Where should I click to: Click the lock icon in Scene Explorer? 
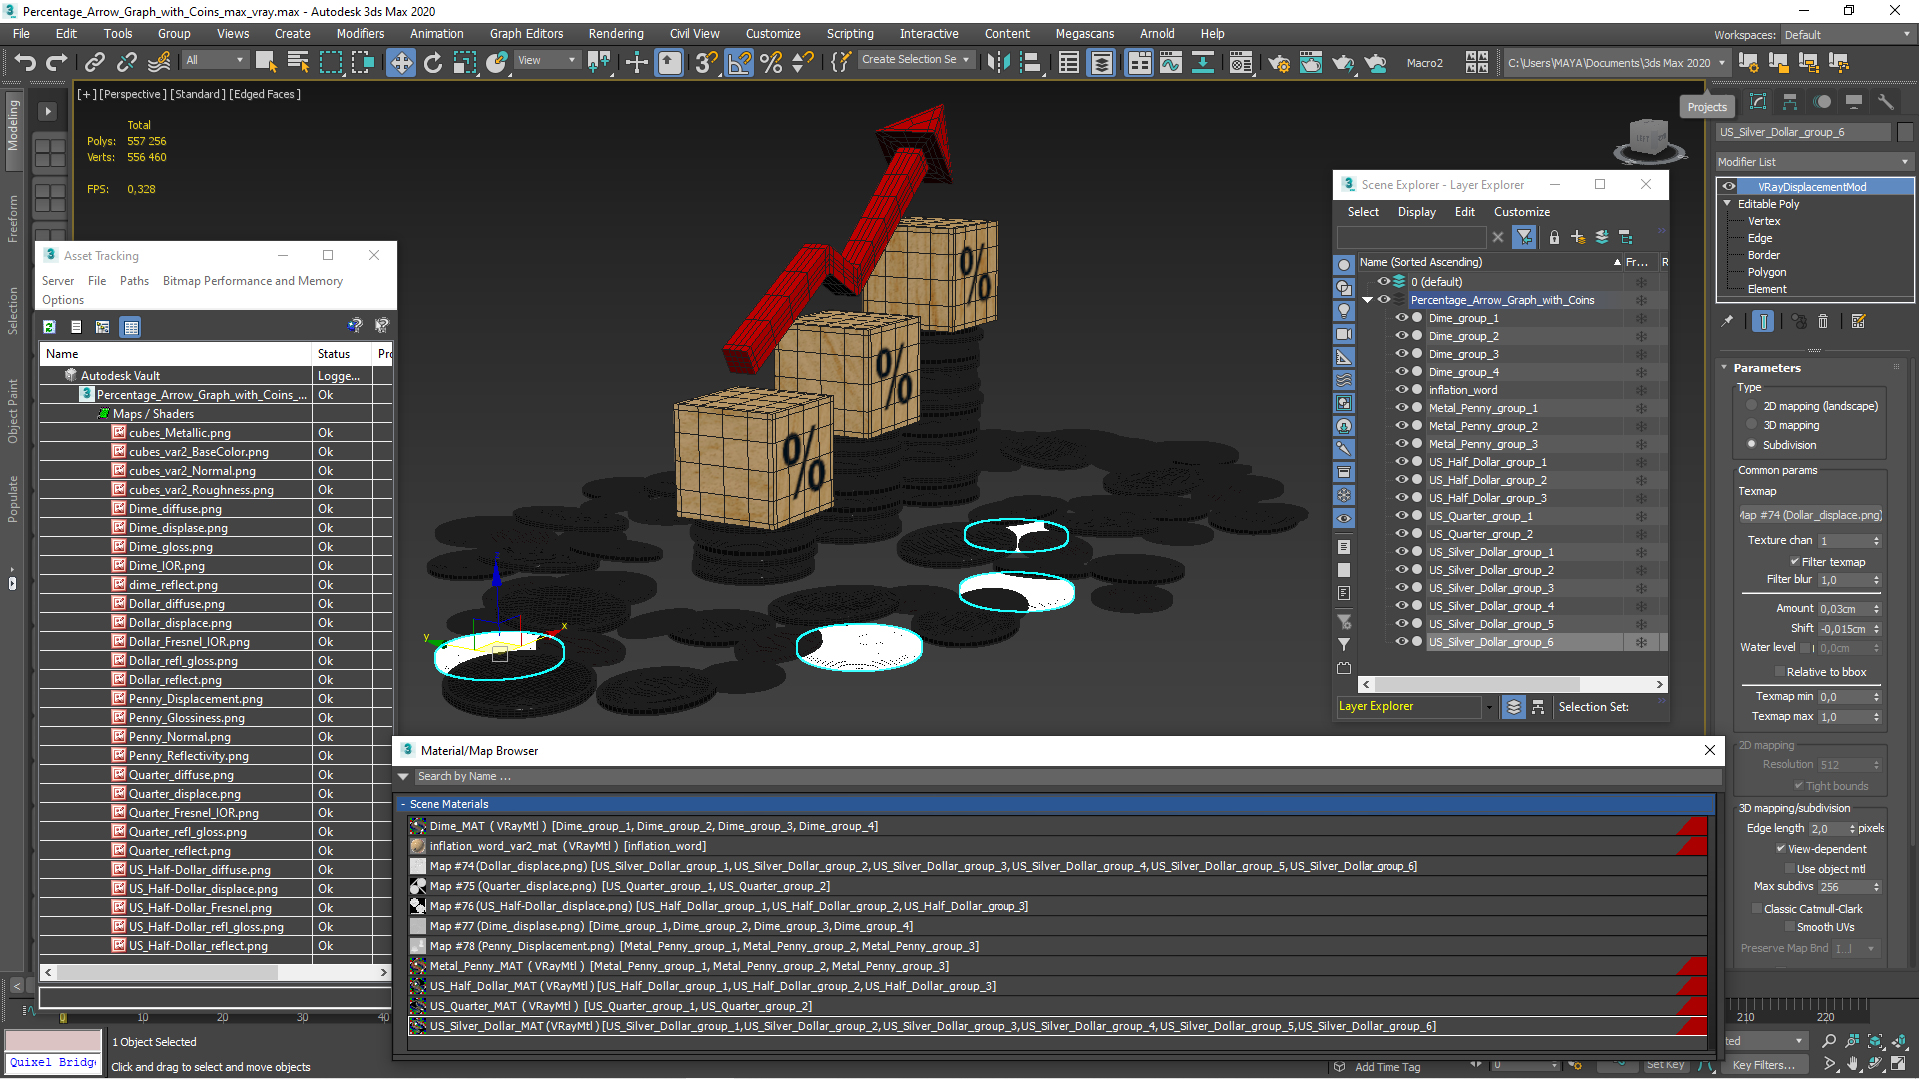pyautogui.click(x=1554, y=237)
